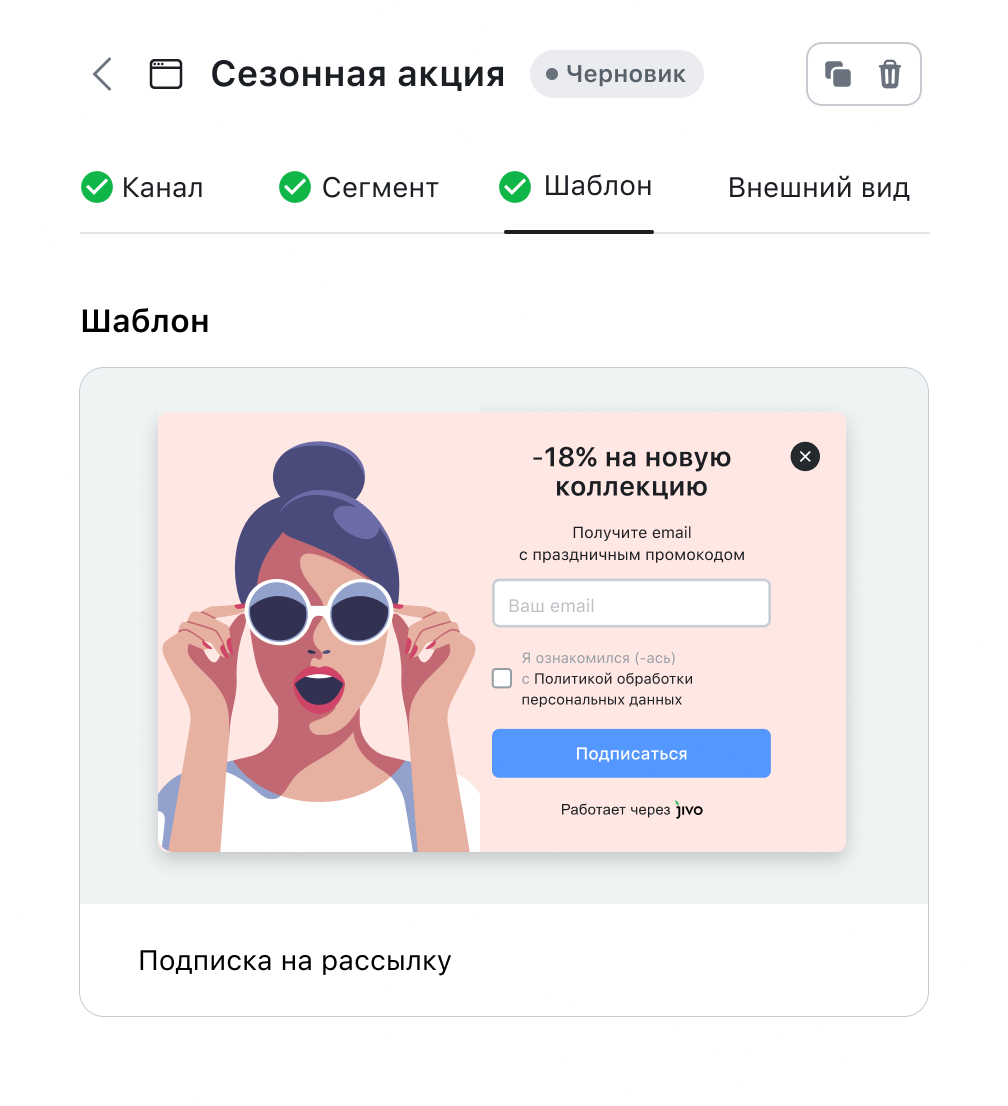Close the popup preview with X
This screenshot has width=1008, height=1106.
click(805, 456)
